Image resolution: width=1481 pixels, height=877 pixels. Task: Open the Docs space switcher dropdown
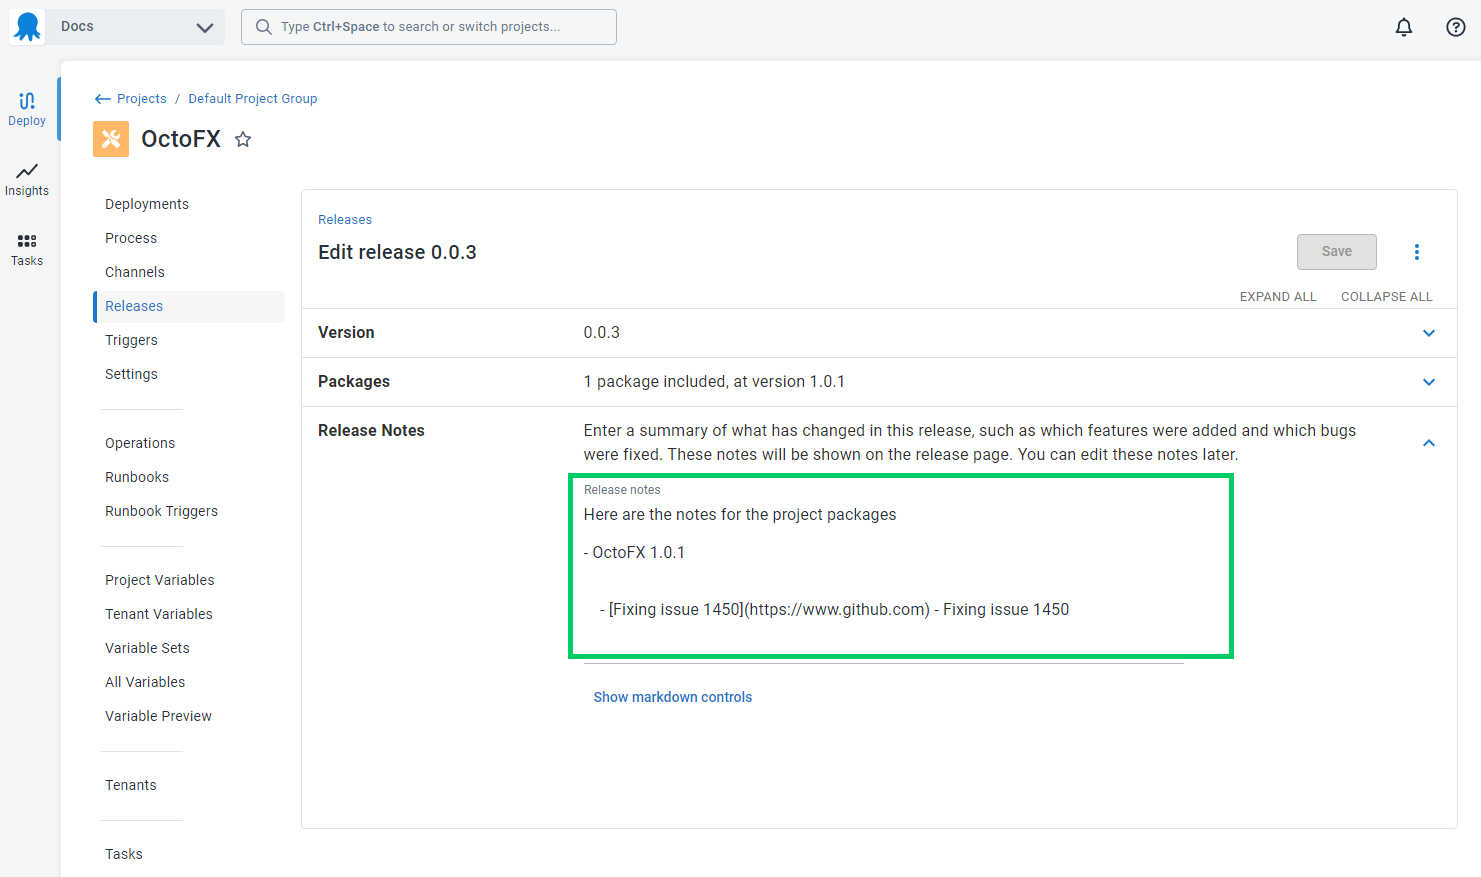[134, 27]
